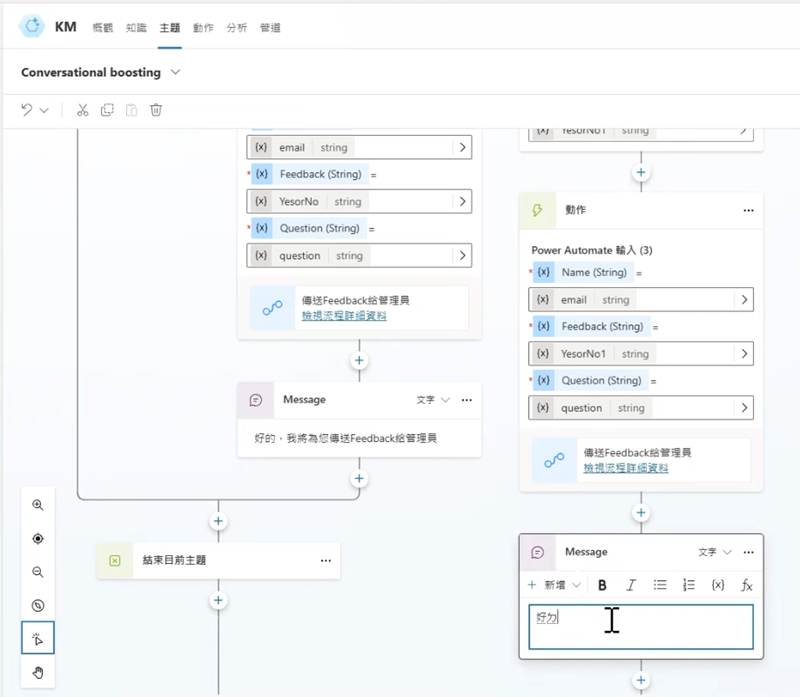Open the 分析 tab
This screenshot has width=800, height=697.
237,28
